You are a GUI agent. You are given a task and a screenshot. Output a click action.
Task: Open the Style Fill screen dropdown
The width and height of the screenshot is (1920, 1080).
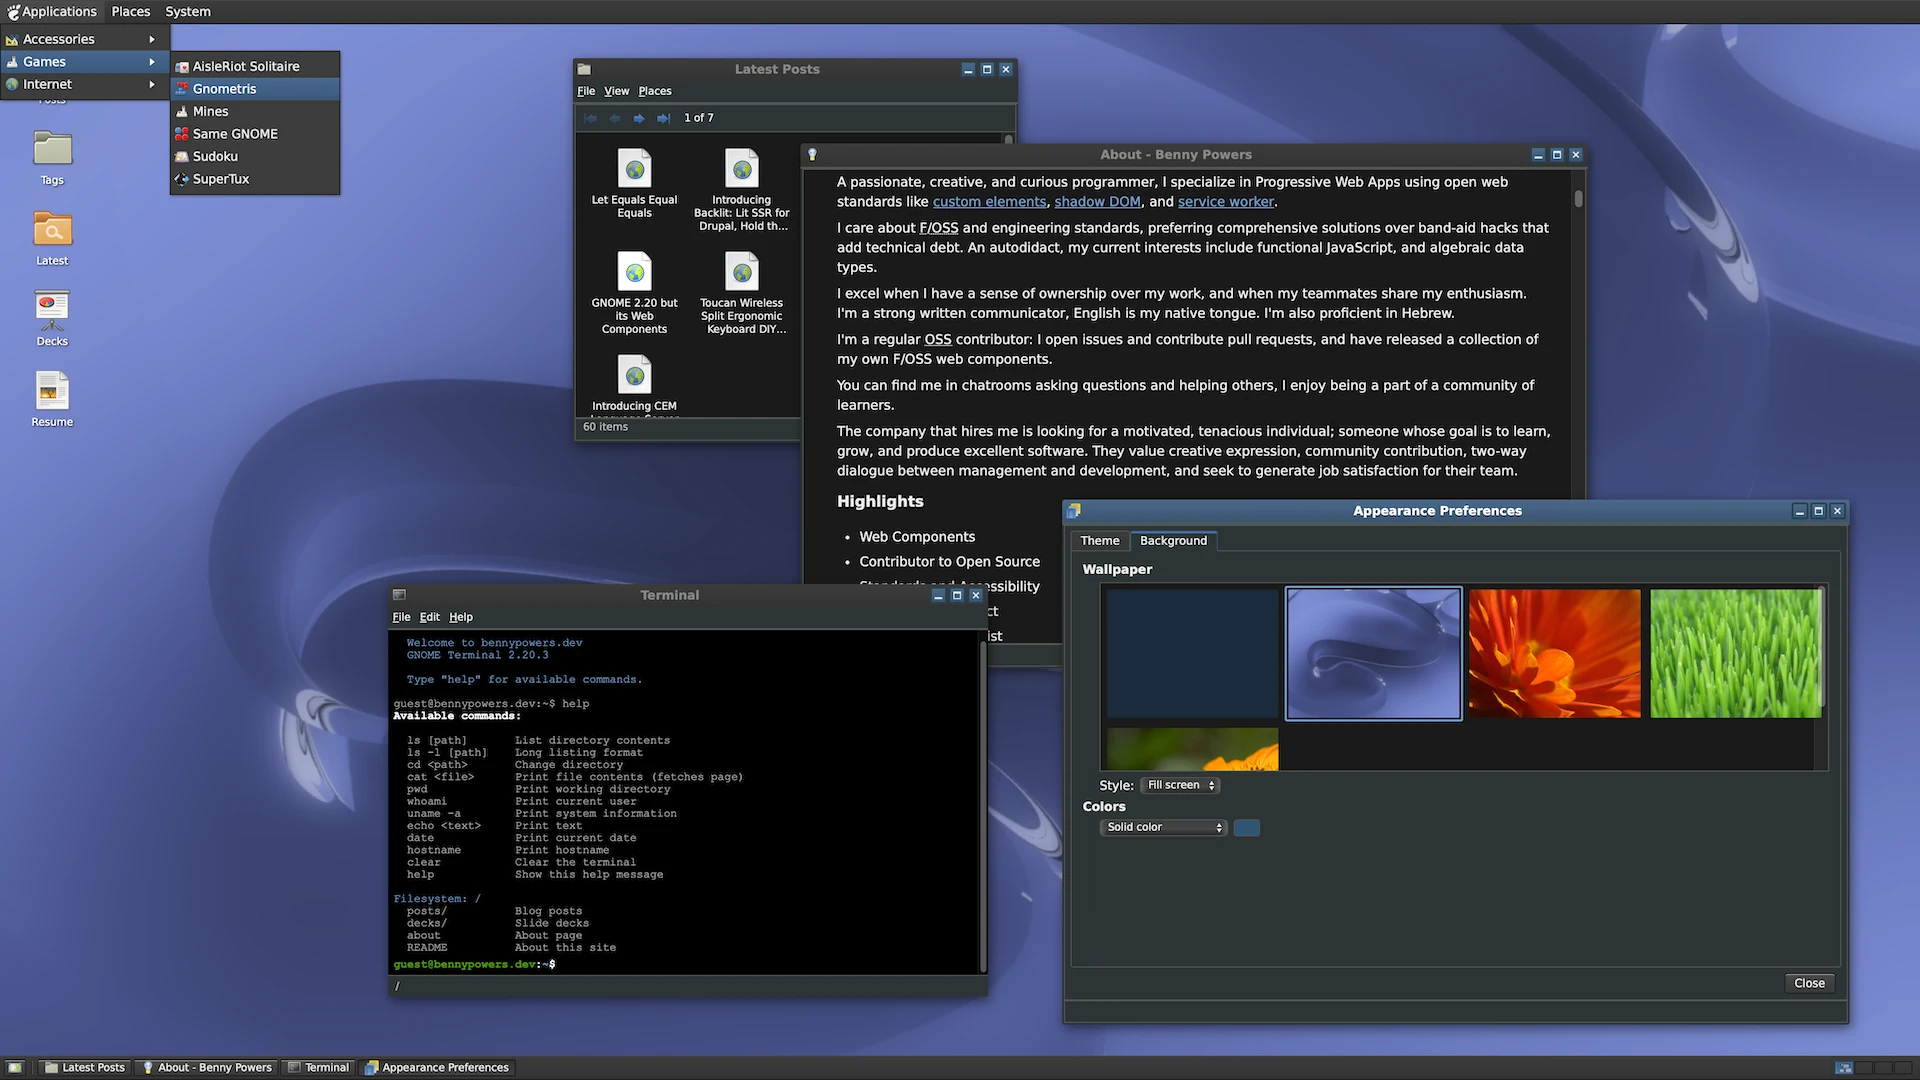click(1180, 785)
